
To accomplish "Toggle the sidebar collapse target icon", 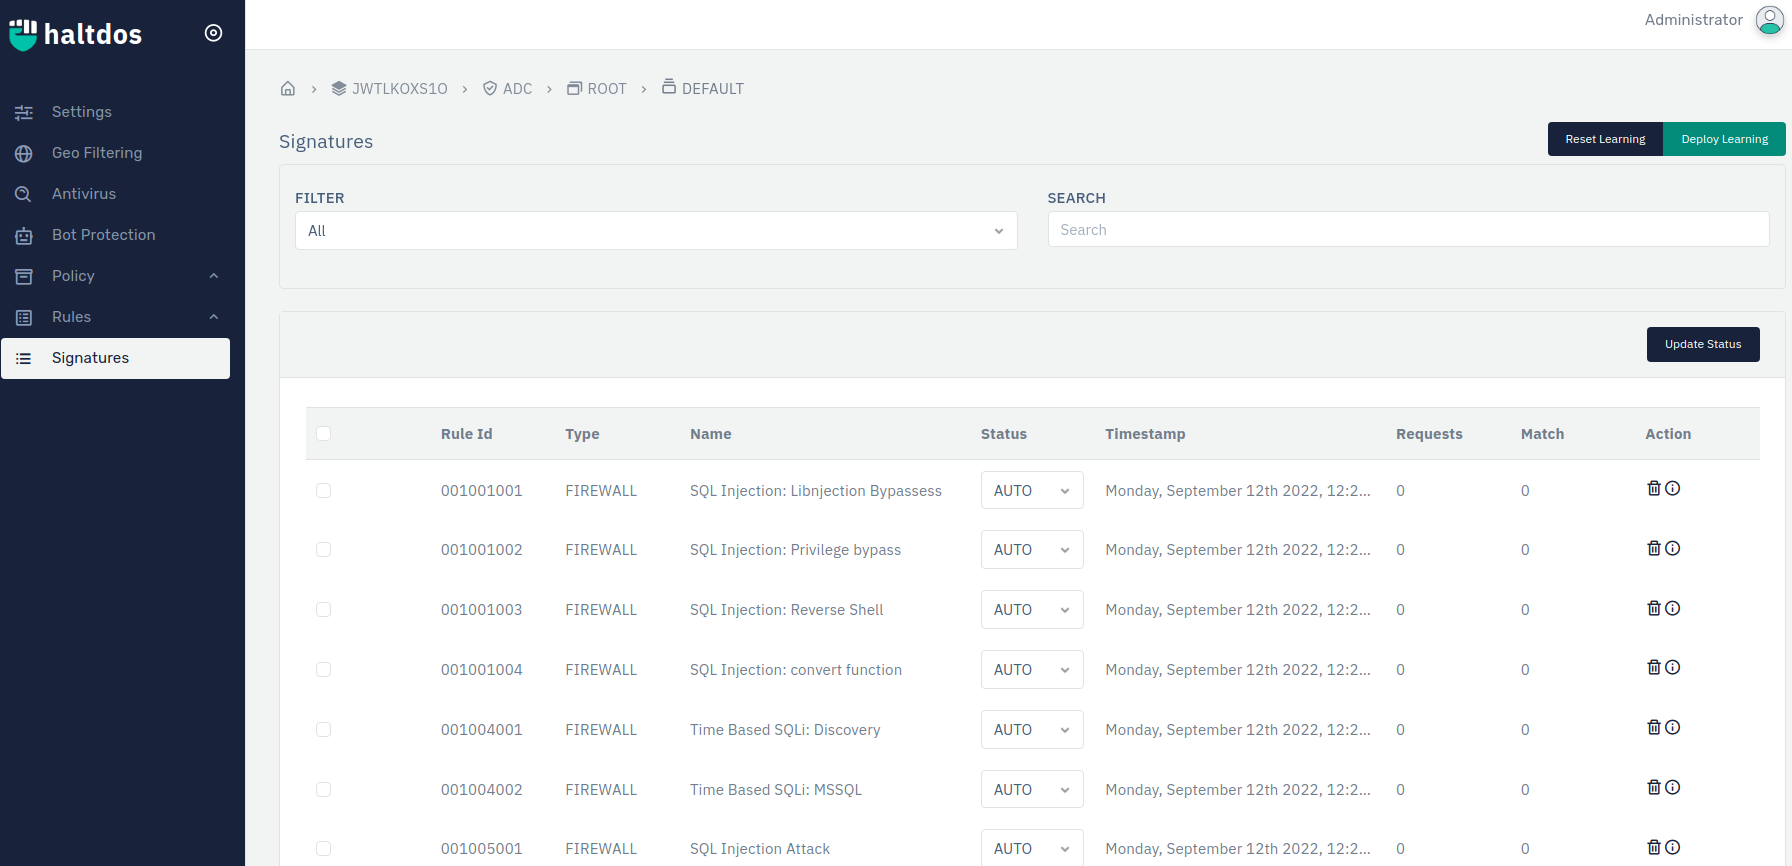I will [x=213, y=33].
